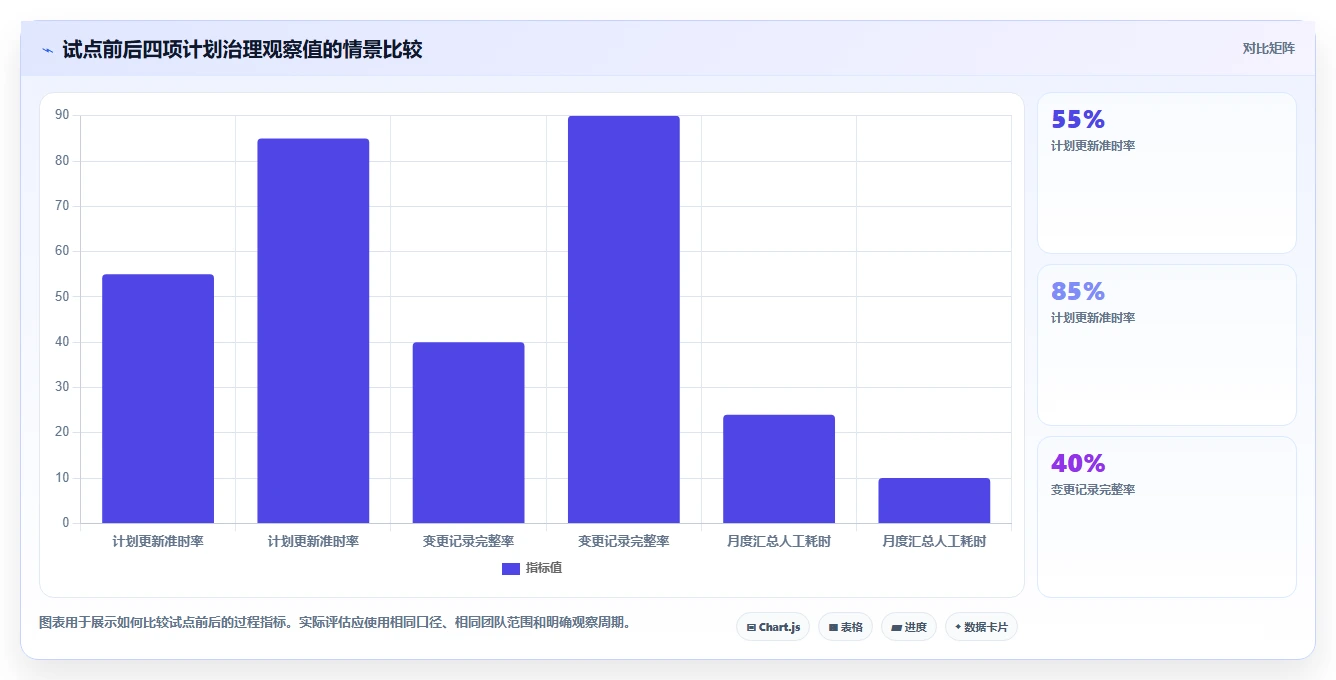Click 计划更新准时率 caption under the 55% figure
The image size is (1336, 680).
click(1093, 146)
